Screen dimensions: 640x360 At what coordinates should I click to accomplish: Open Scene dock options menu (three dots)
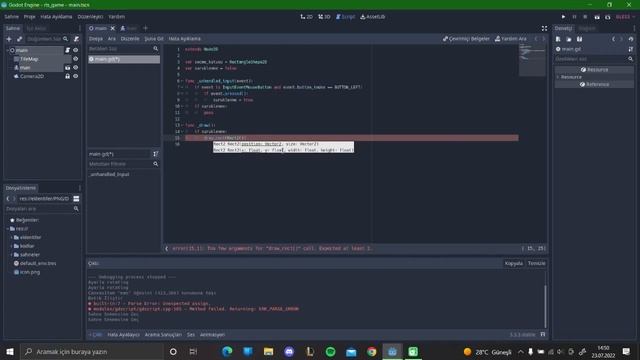pos(80,28)
